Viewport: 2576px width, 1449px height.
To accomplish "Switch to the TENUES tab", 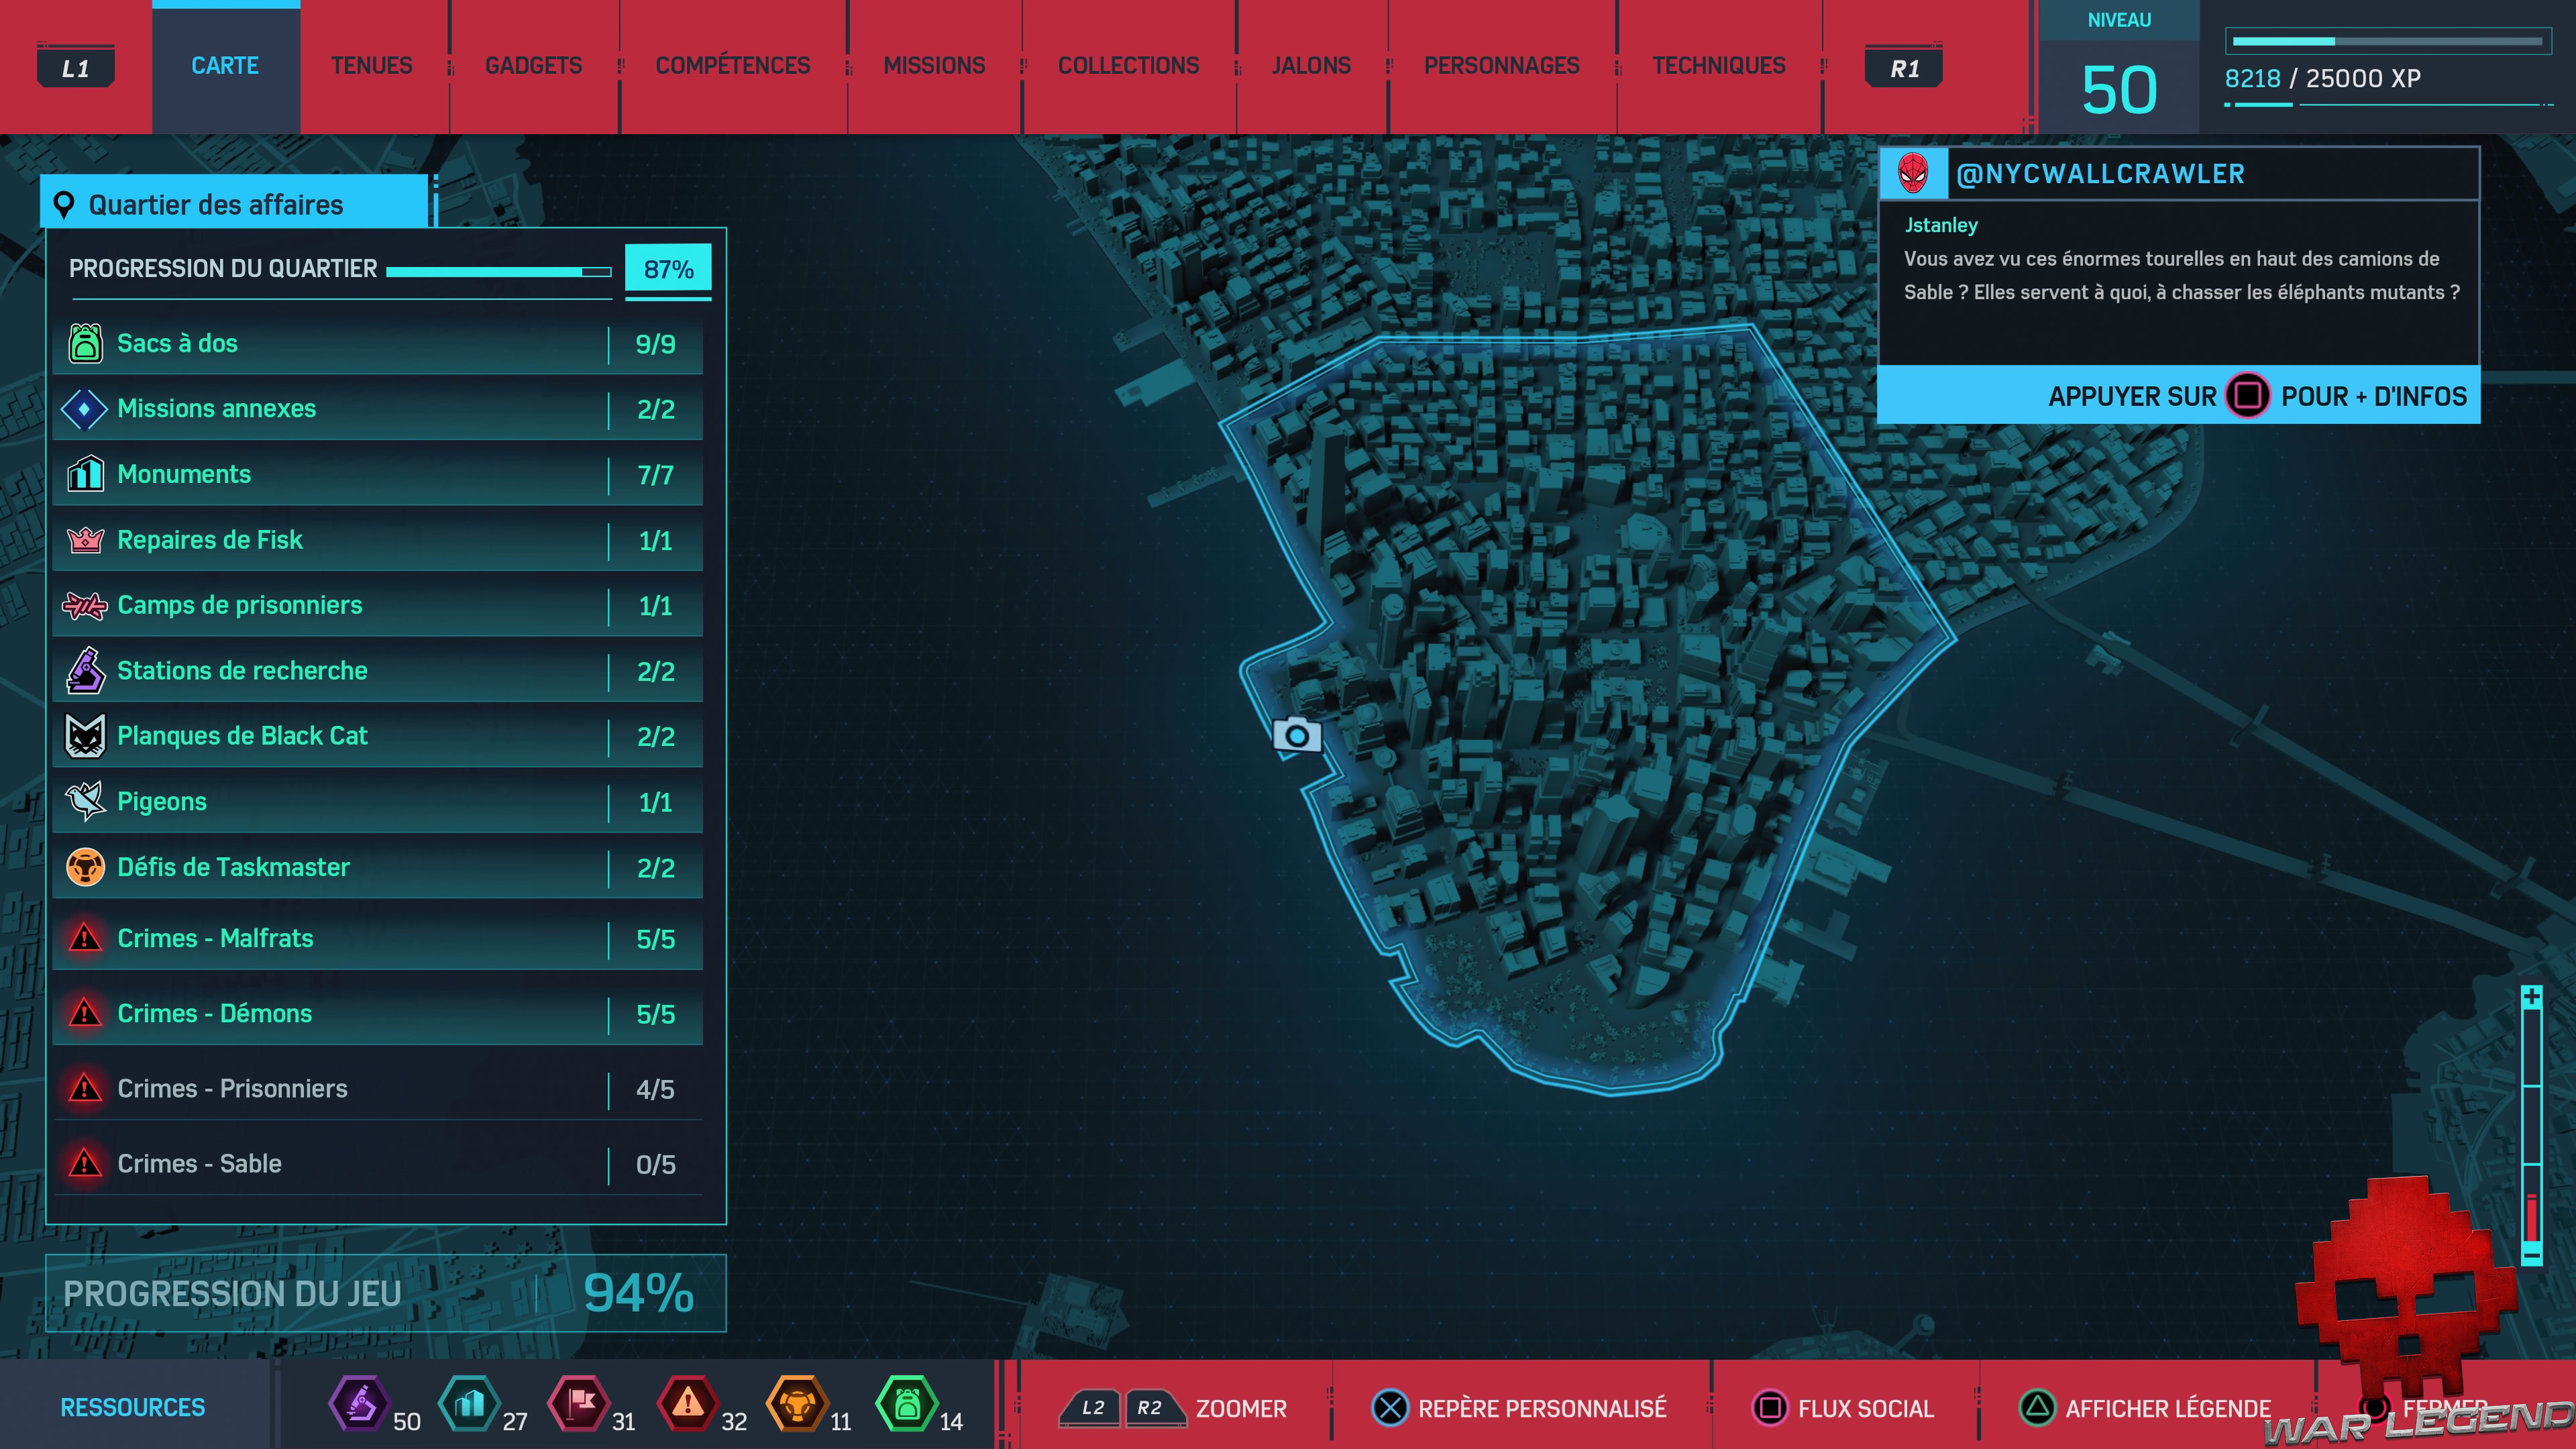I will point(371,66).
